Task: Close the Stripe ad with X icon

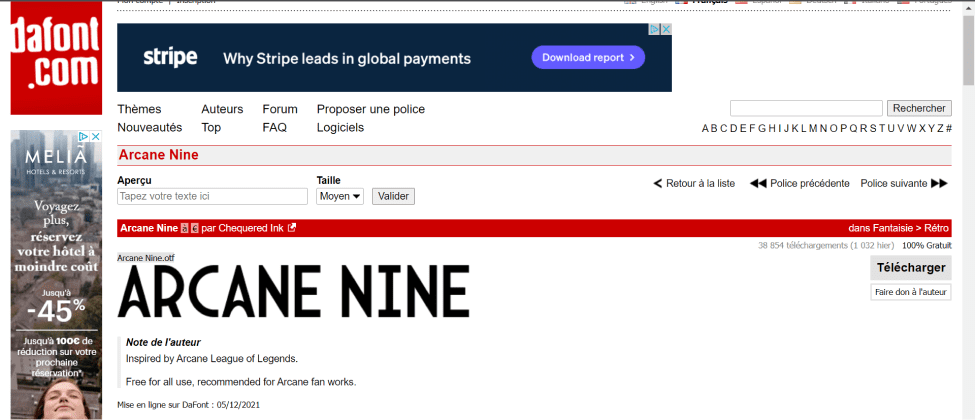Action: coord(666,29)
